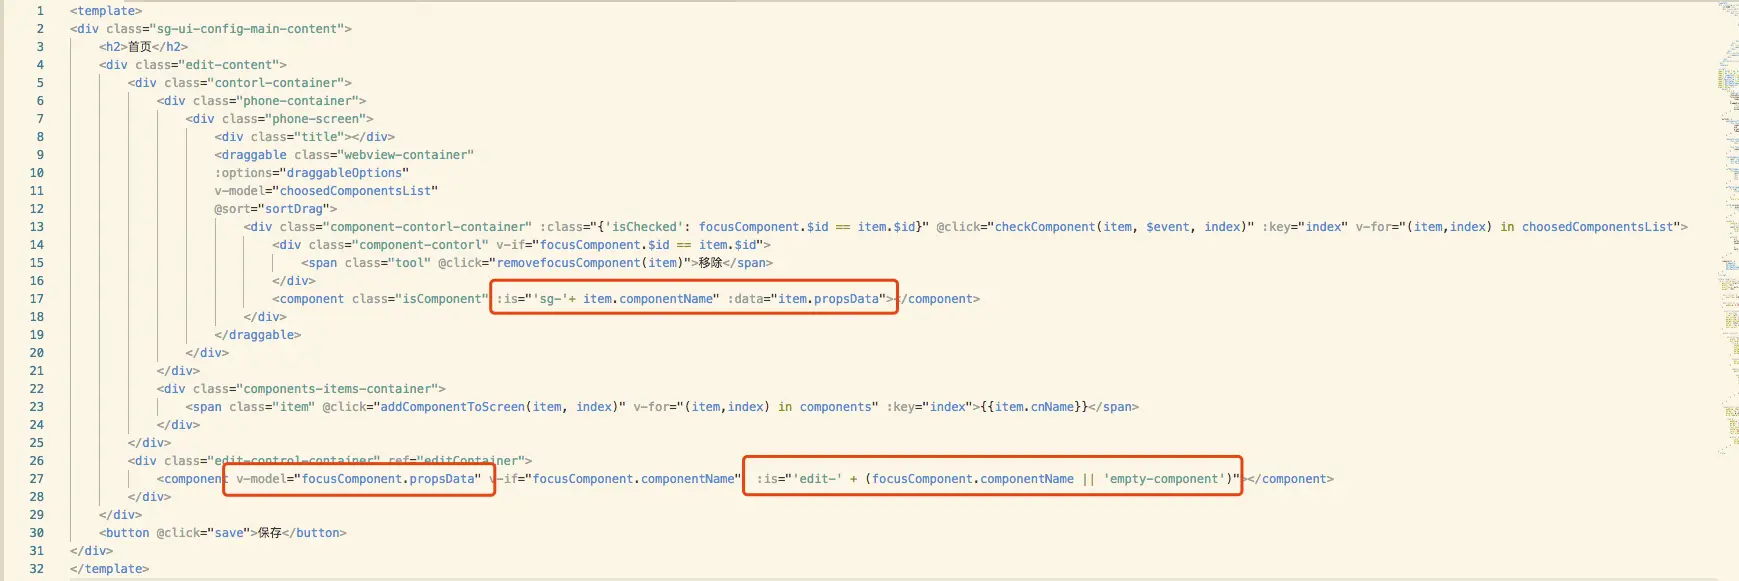Click the "sg-ui-config-main-content" class value
The width and height of the screenshot is (1739, 581).
[250, 29]
